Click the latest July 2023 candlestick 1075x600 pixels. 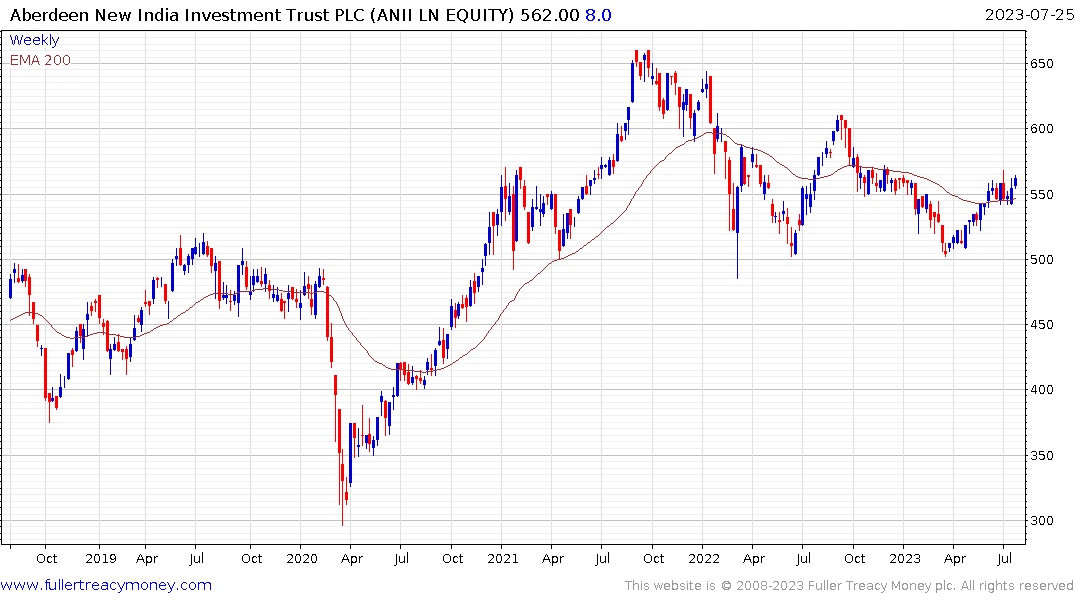[x=1015, y=182]
